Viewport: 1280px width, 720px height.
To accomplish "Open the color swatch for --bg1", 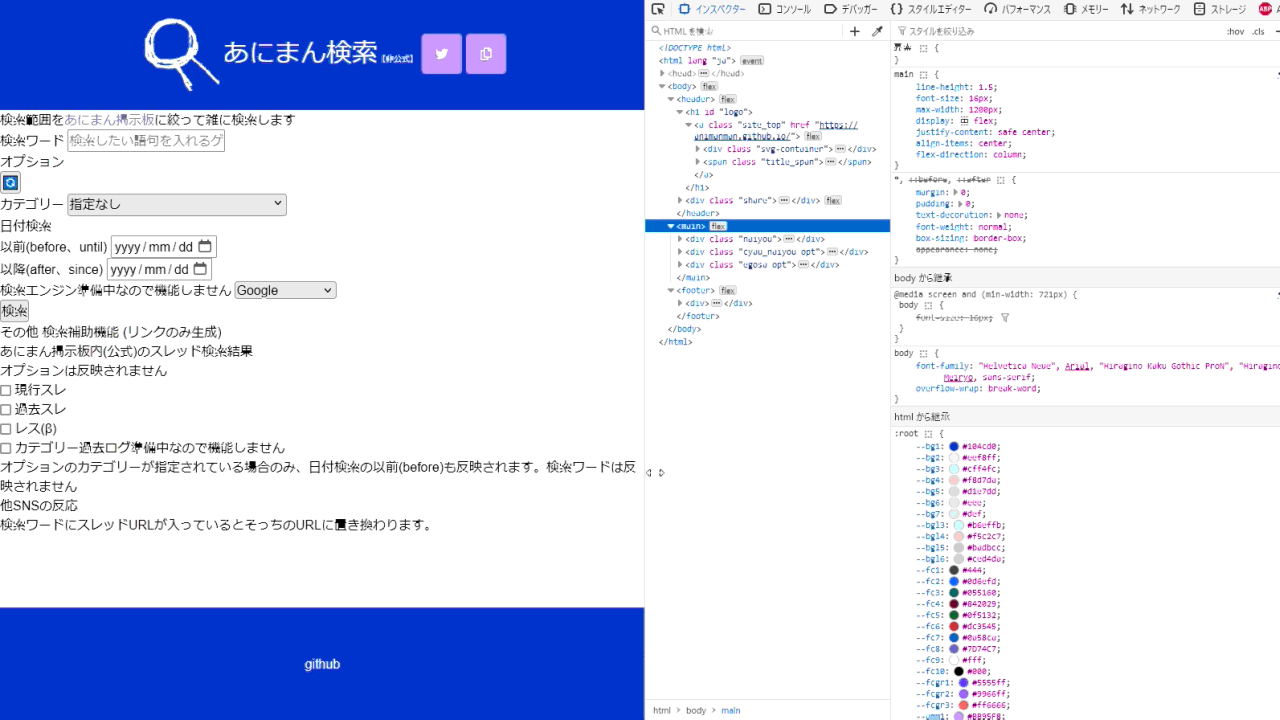I will [954, 446].
